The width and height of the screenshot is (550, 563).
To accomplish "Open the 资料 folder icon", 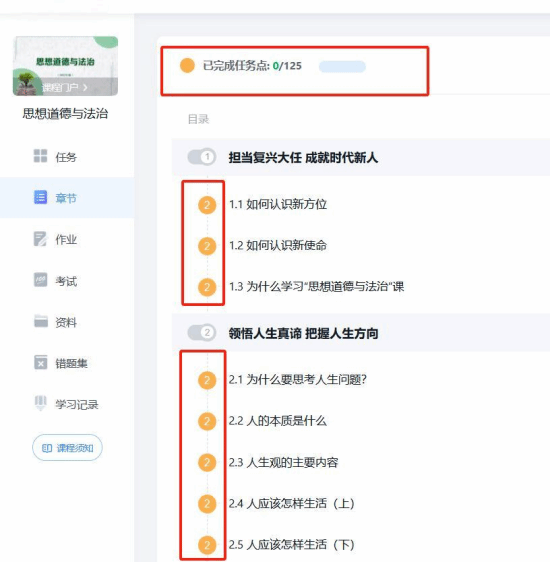I will click(41, 321).
